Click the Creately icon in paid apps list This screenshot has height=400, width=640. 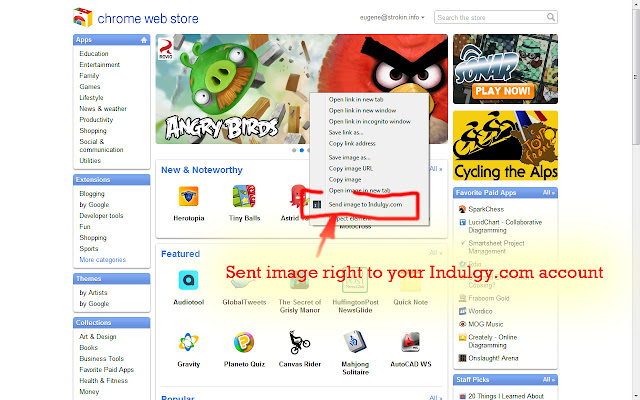(462, 337)
